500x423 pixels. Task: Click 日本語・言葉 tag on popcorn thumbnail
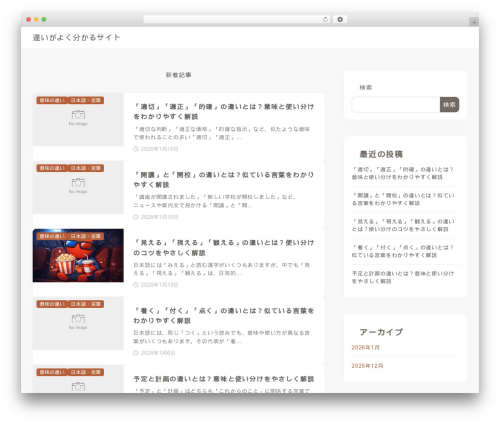[x=86, y=236]
